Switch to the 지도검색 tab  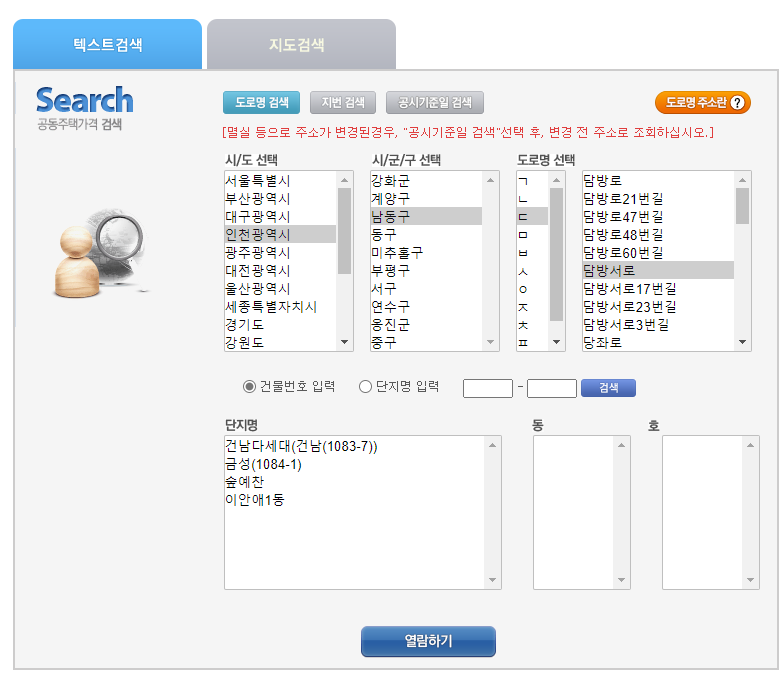pyautogui.click(x=301, y=44)
